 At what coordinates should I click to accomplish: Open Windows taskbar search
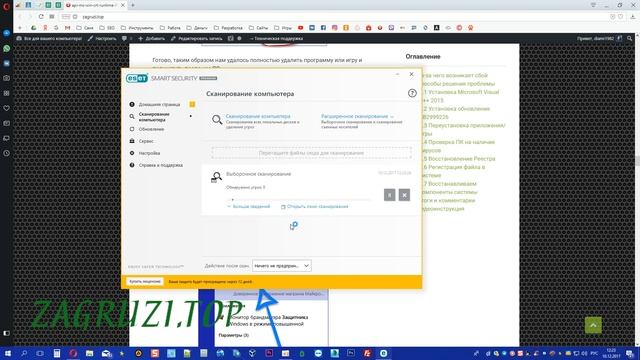point(24,353)
